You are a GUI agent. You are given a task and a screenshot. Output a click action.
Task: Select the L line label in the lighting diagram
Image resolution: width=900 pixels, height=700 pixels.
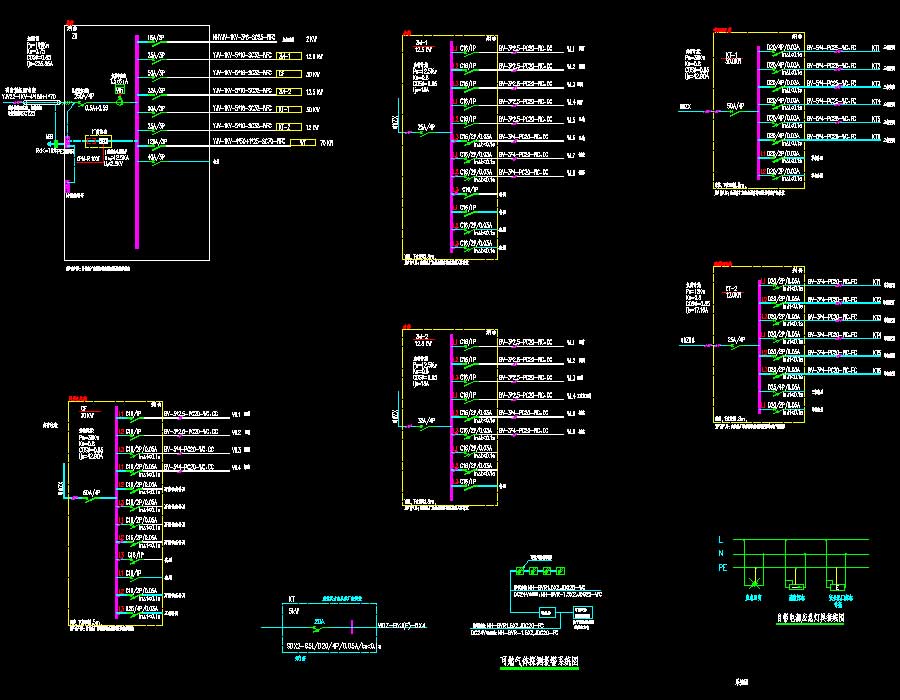point(719,540)
